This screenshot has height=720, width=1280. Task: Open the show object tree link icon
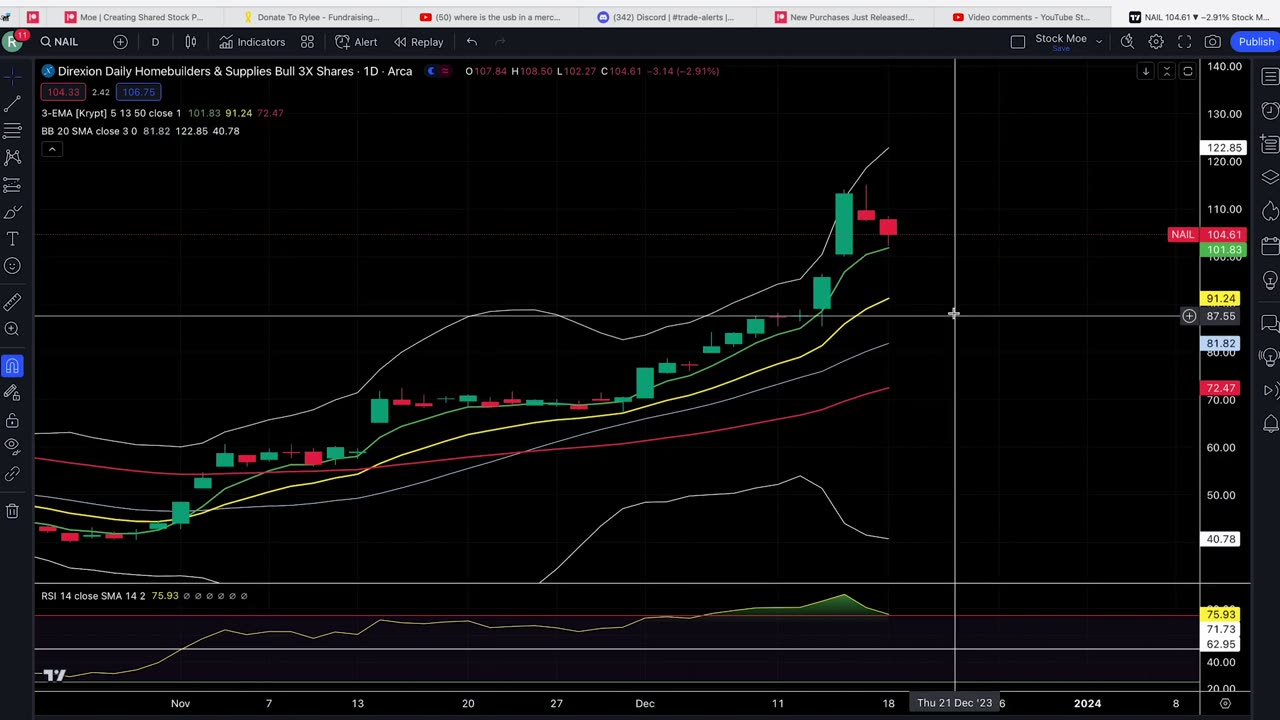click(12, 474)
